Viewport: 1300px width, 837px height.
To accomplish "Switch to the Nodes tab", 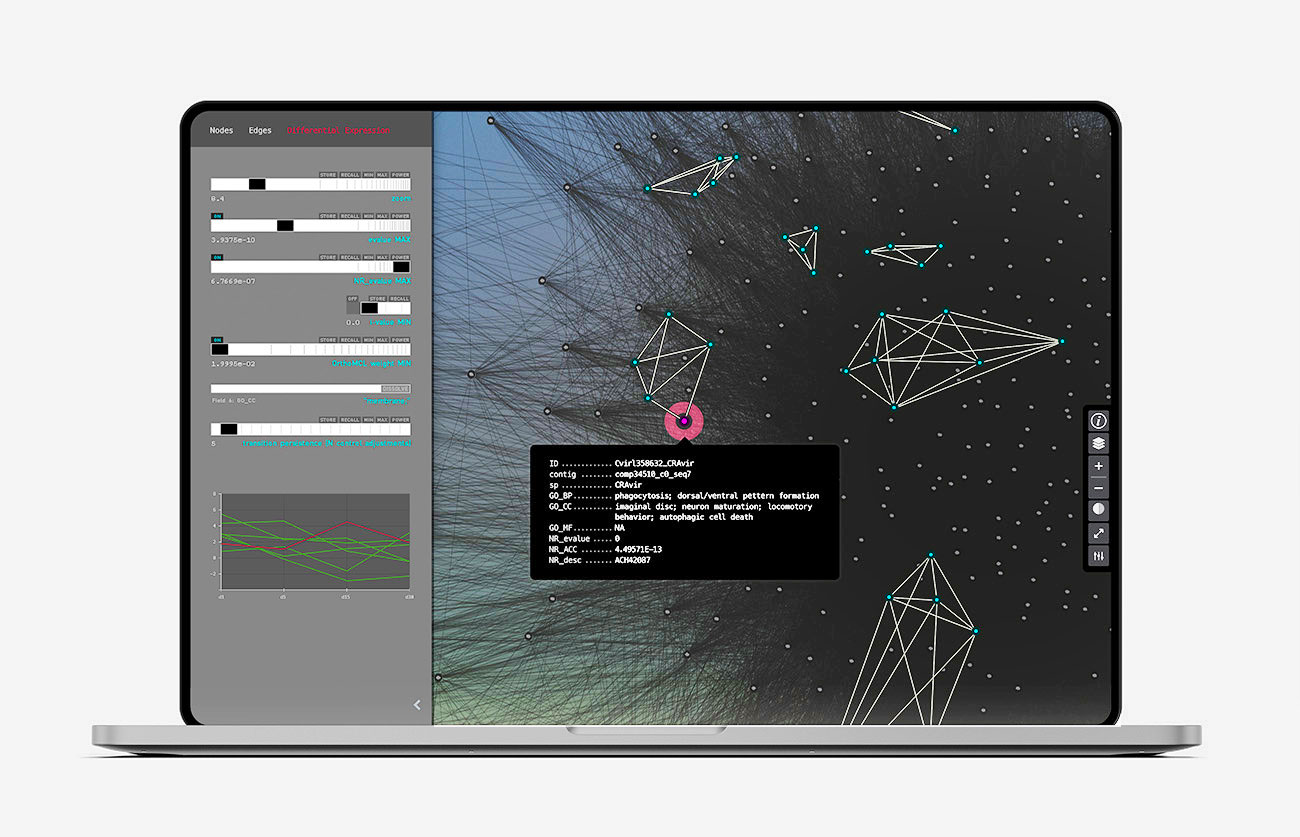I will (x=221, y=131).
